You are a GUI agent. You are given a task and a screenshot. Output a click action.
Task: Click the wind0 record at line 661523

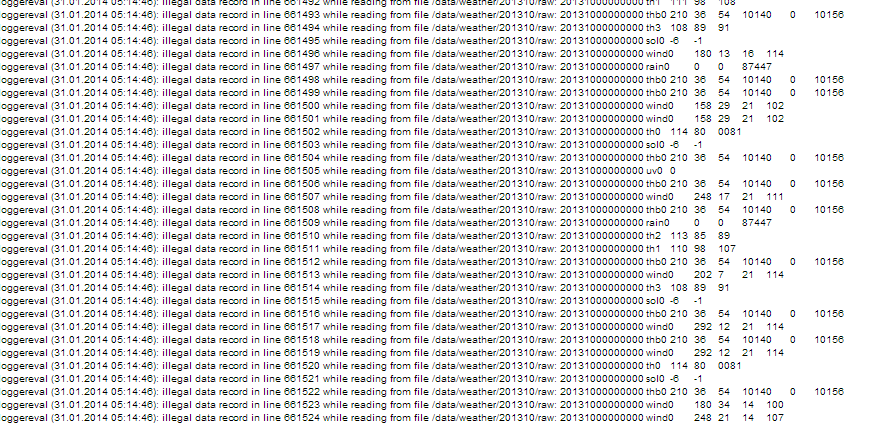393,404
